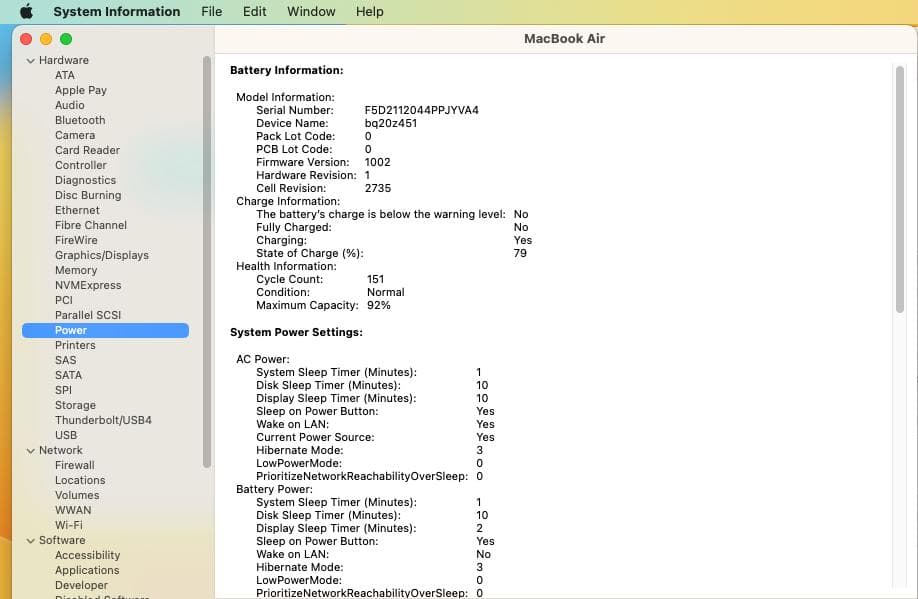Open Applications under Software
This screenshot has height=599, width=918.
tap(88, 570)
